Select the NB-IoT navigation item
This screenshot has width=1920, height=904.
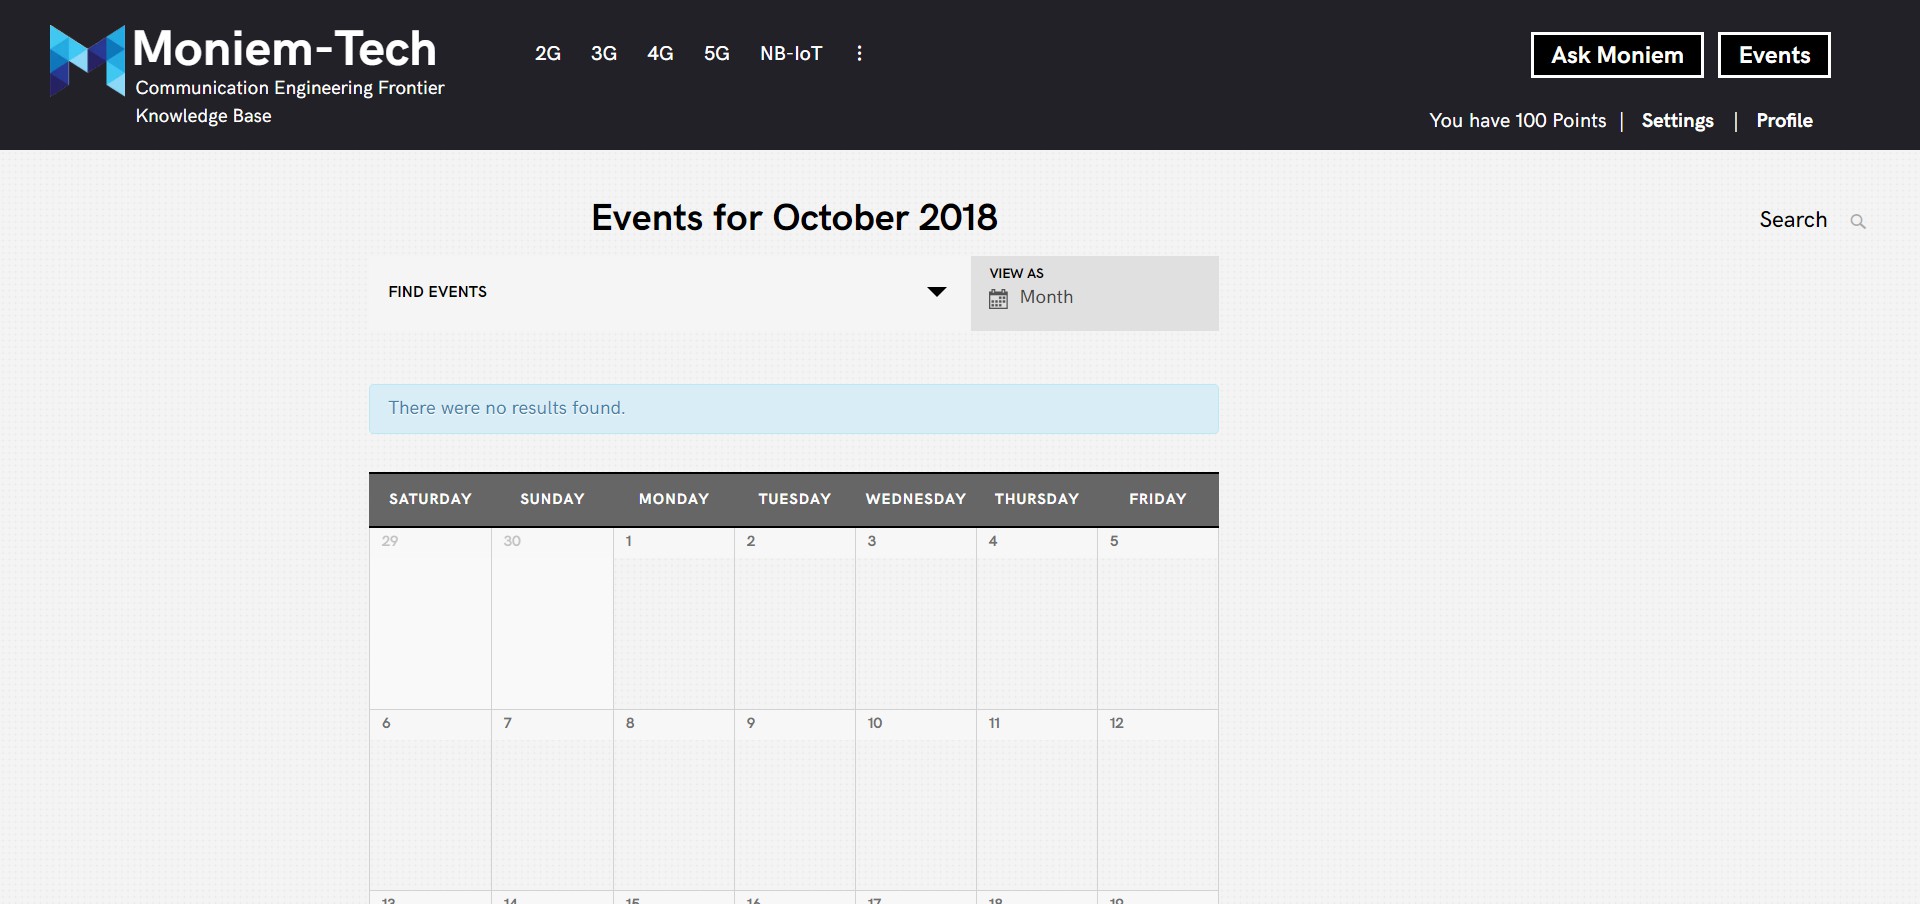[x=791, y=54]
